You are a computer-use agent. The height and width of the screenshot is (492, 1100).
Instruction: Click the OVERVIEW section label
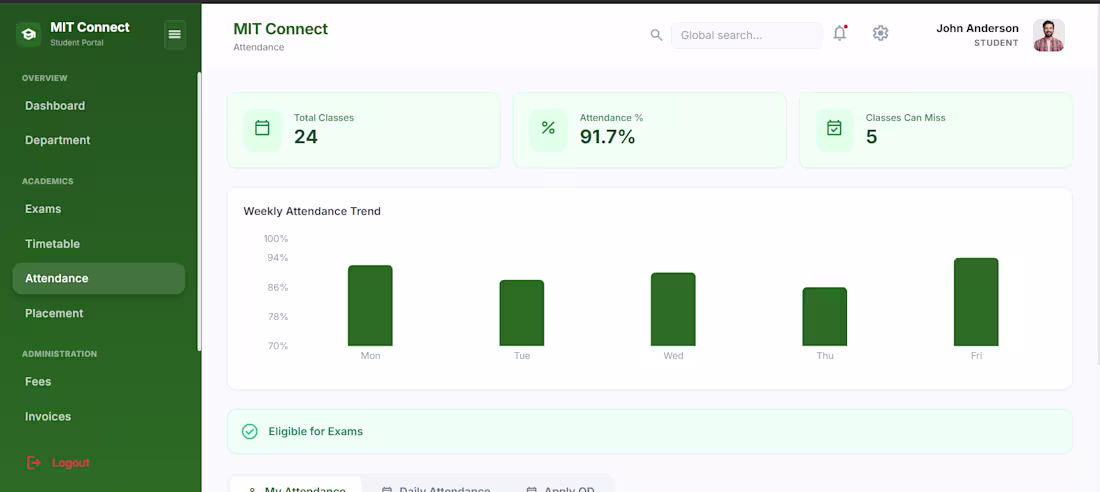coord(45,78)
